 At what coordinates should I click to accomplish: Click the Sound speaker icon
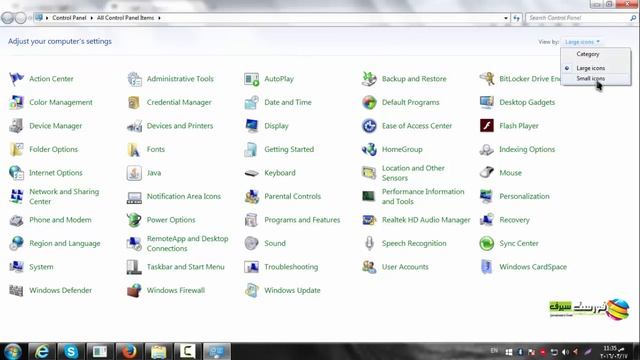point(251,243)
